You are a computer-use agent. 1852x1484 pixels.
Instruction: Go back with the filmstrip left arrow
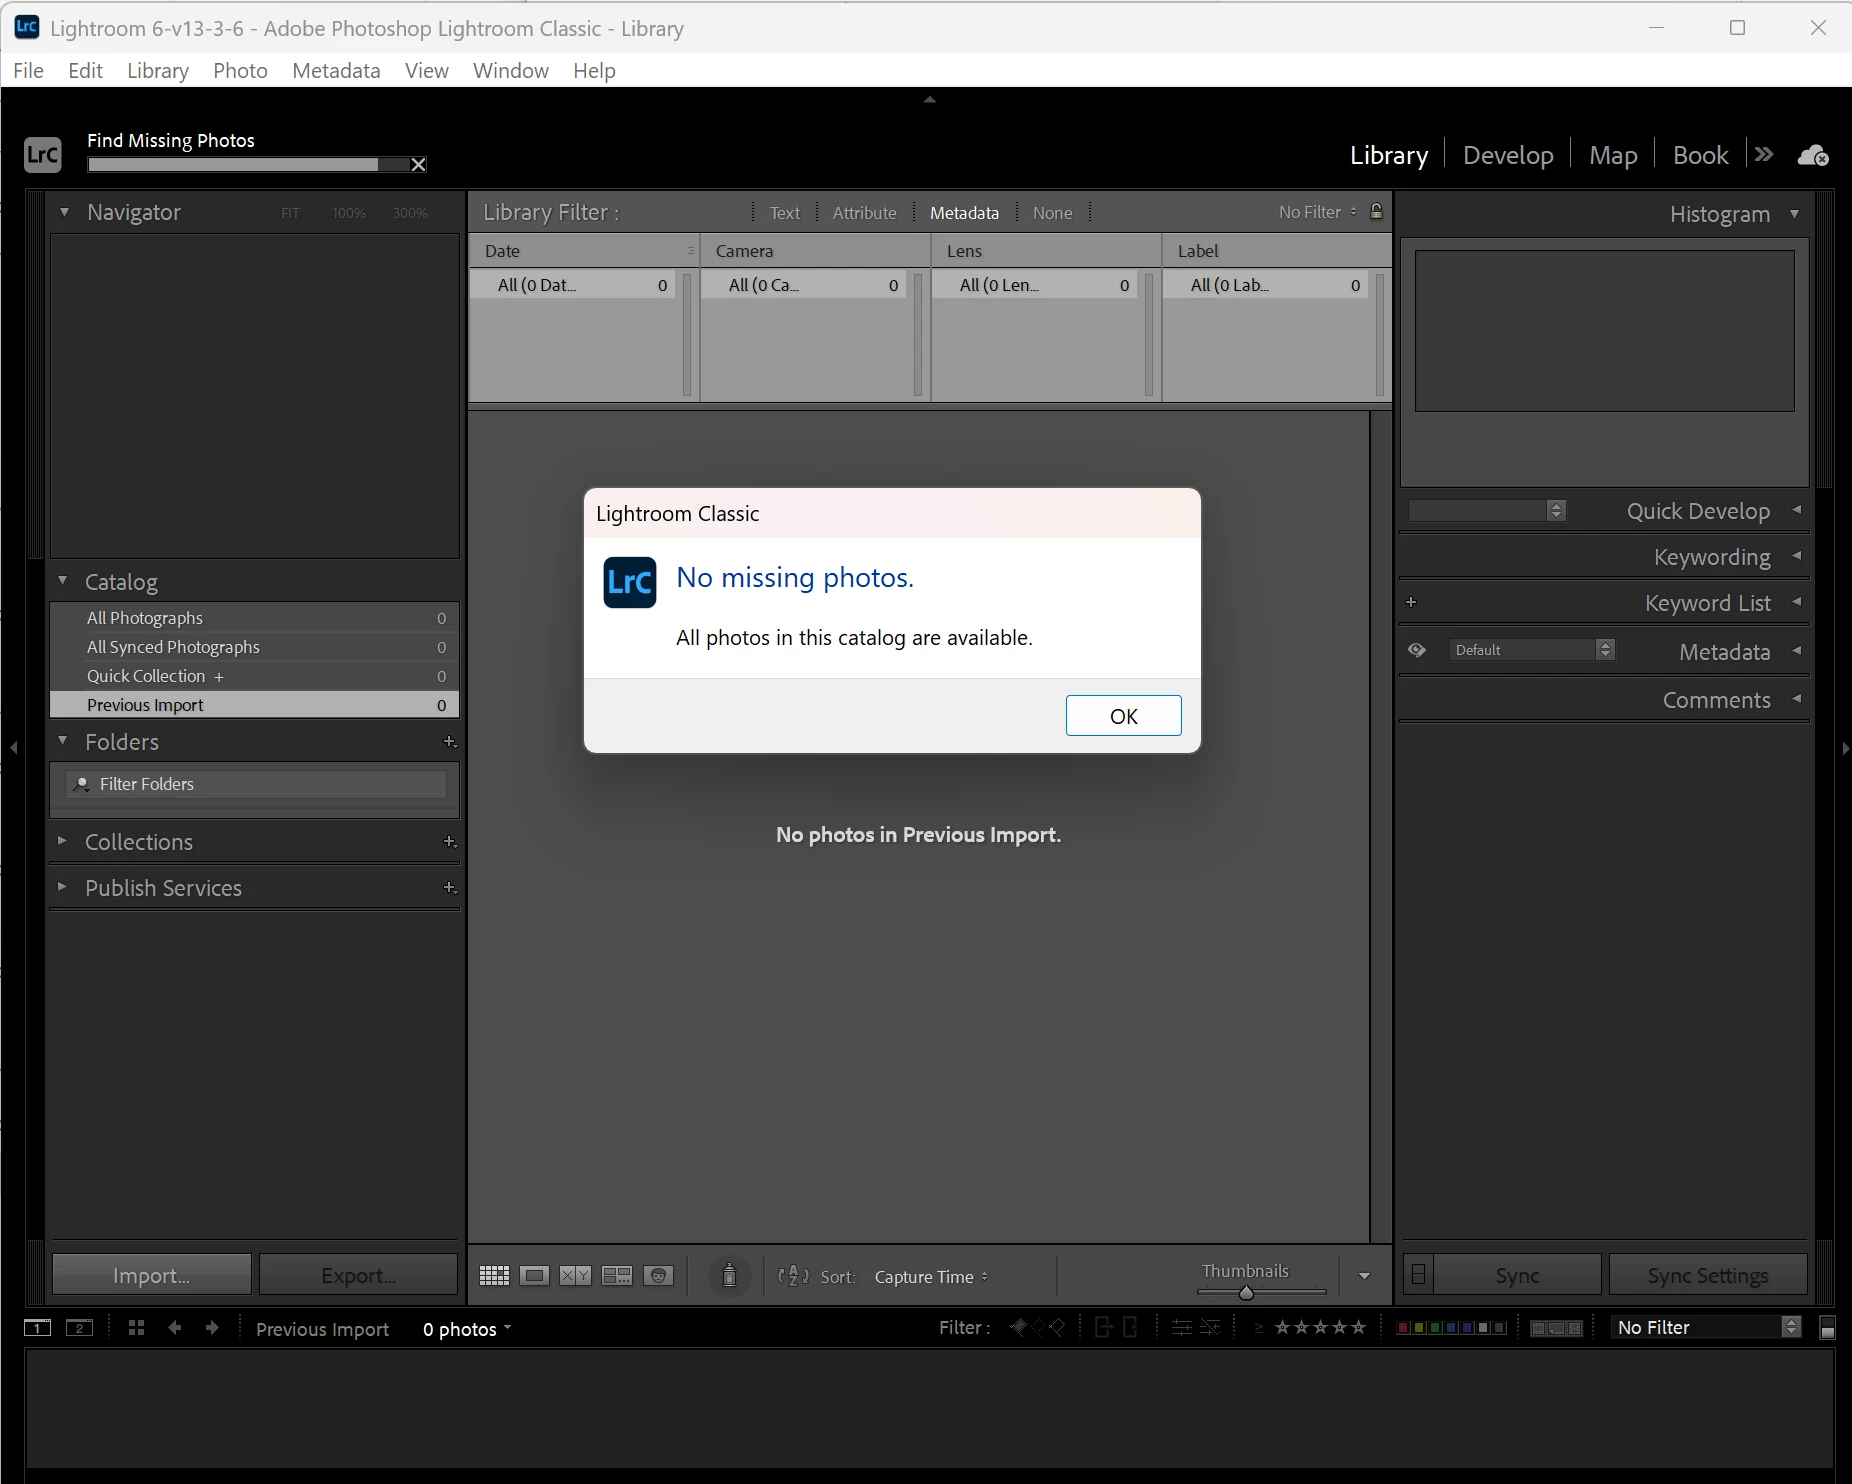pyautogui.click(x=175, y=1328)
